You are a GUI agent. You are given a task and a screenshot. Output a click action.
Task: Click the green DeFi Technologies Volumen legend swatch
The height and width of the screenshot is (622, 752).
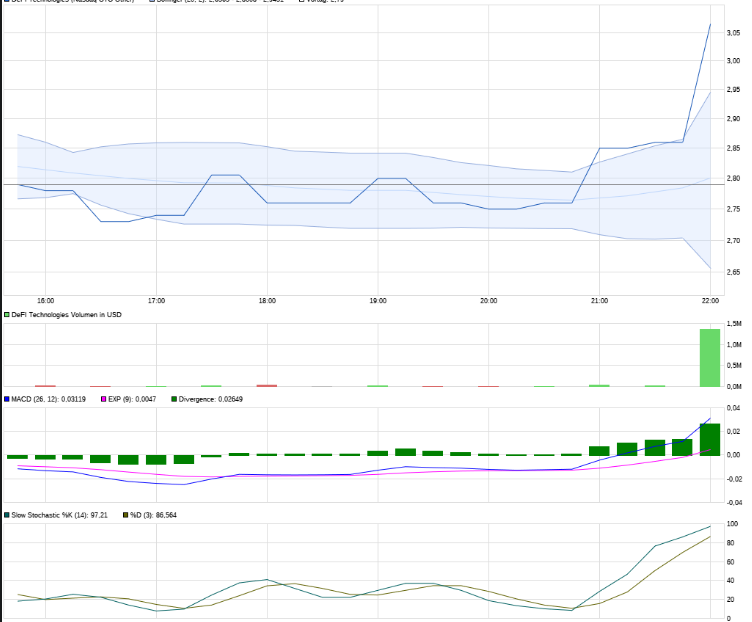pos(6,315)
